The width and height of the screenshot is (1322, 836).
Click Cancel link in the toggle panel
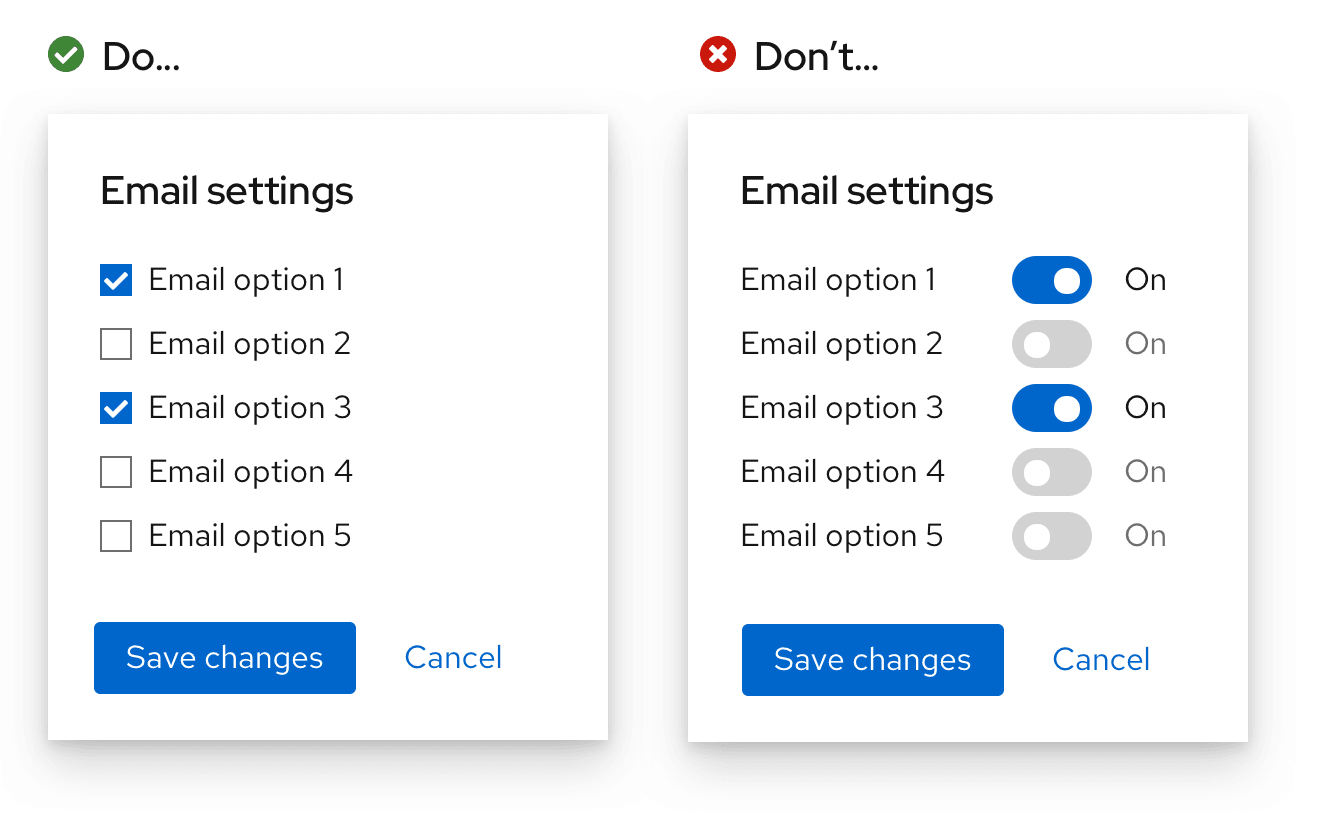pos(1101,659)
